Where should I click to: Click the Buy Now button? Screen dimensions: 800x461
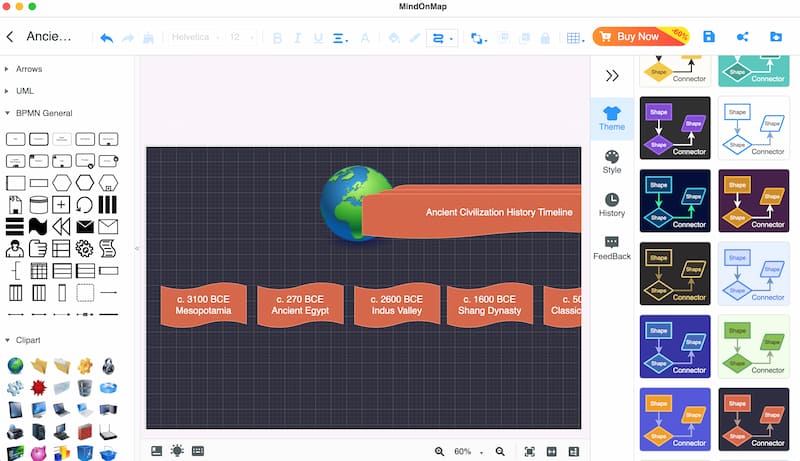641,36
